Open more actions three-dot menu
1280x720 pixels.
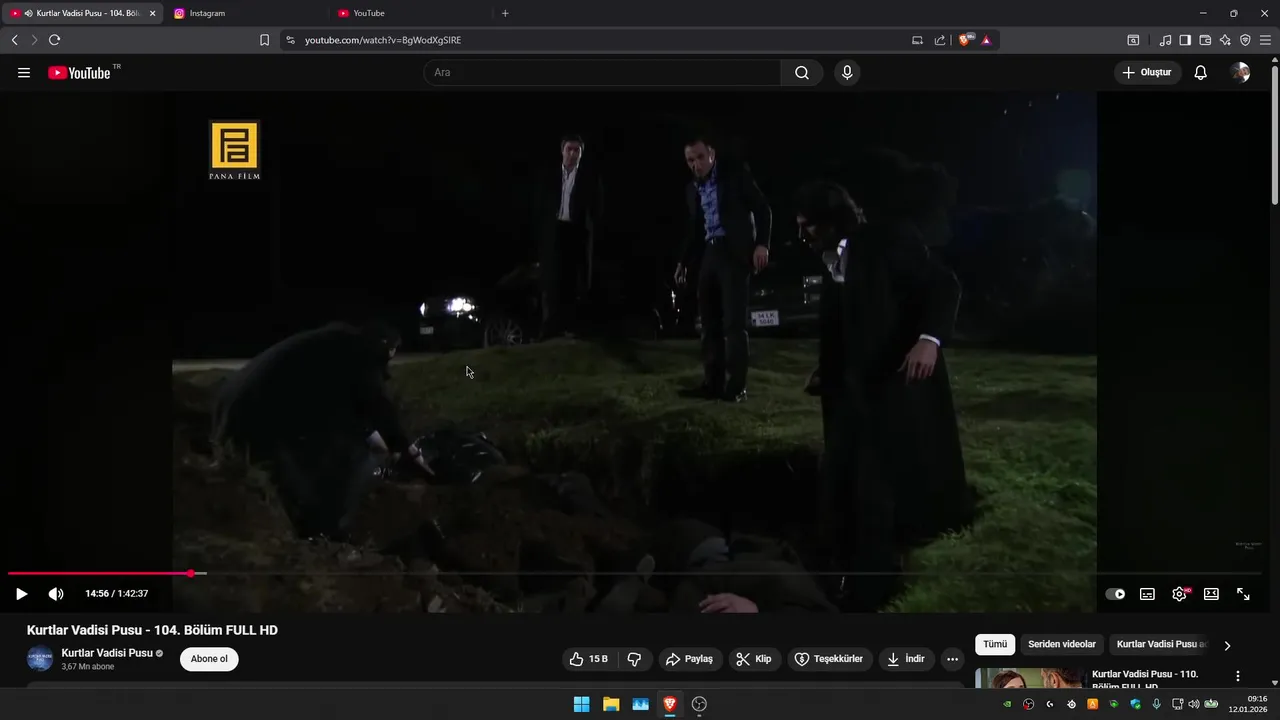952,659
